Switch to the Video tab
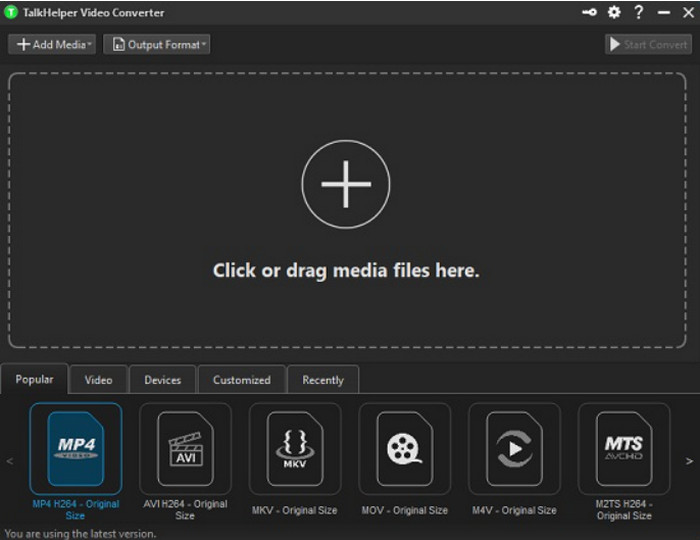Screen dimensions: 700x540 point(98,380)
